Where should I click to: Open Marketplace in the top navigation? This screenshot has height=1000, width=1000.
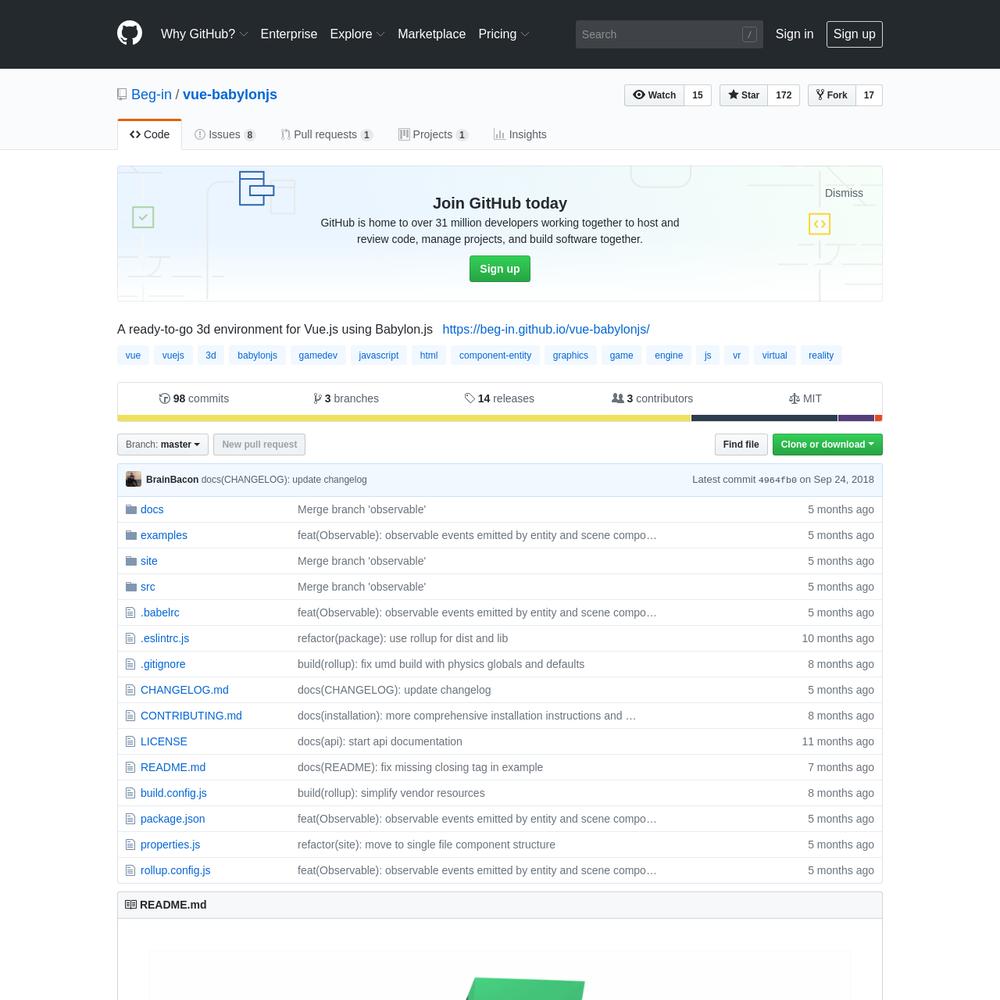click(x=432, y=34)
